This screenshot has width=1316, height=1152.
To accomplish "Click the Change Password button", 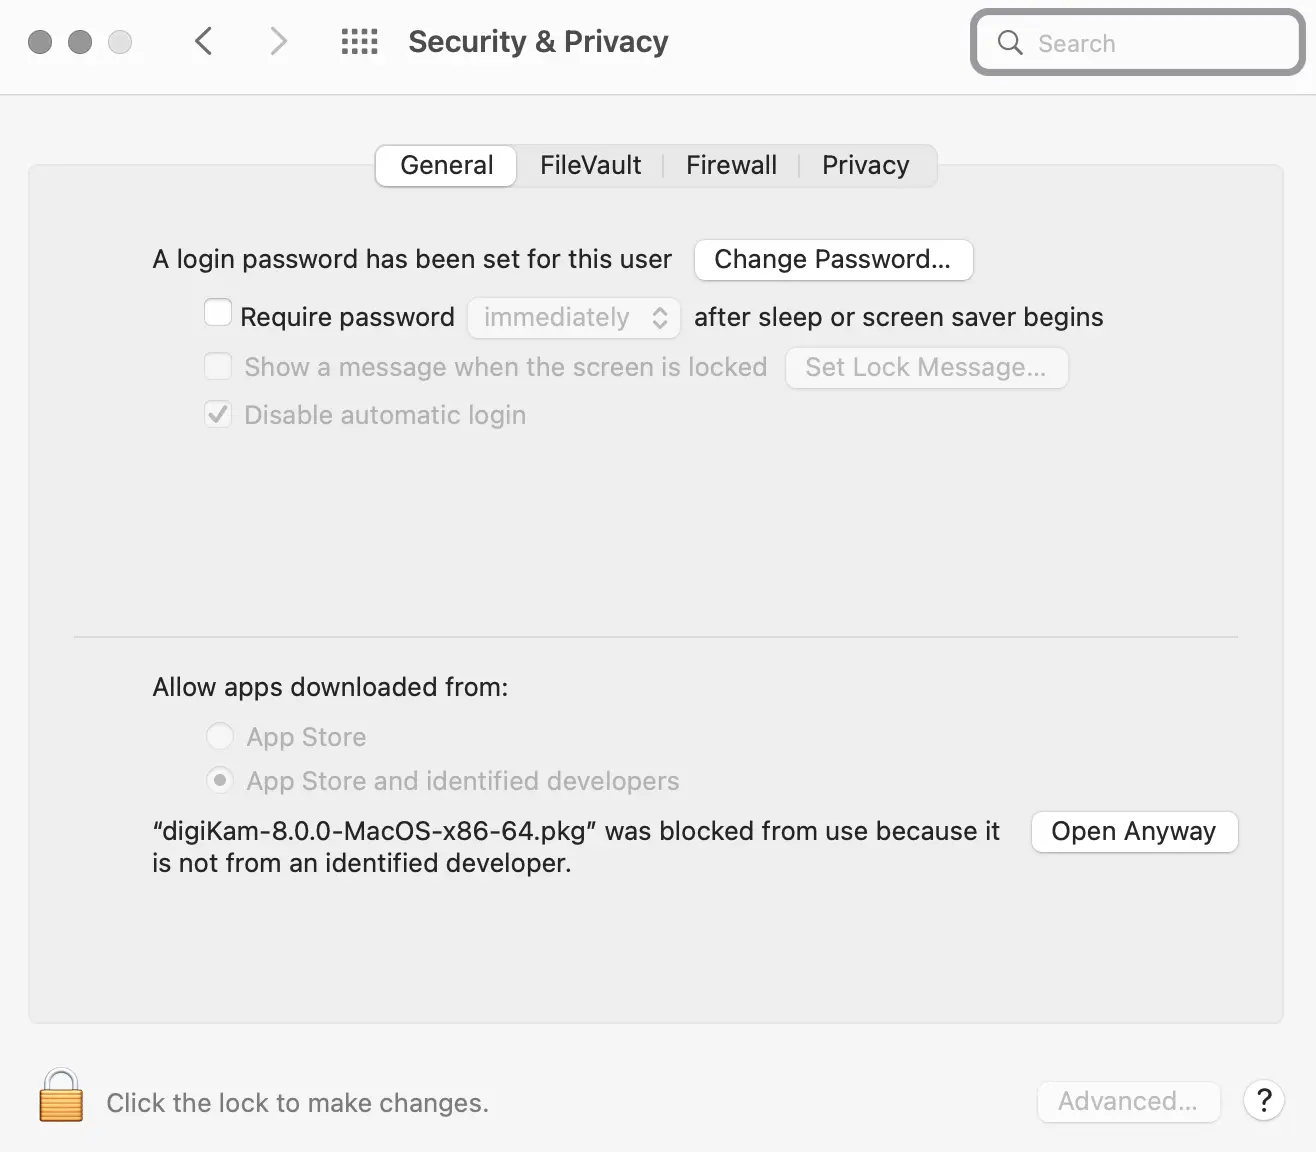I will [833, 260].
